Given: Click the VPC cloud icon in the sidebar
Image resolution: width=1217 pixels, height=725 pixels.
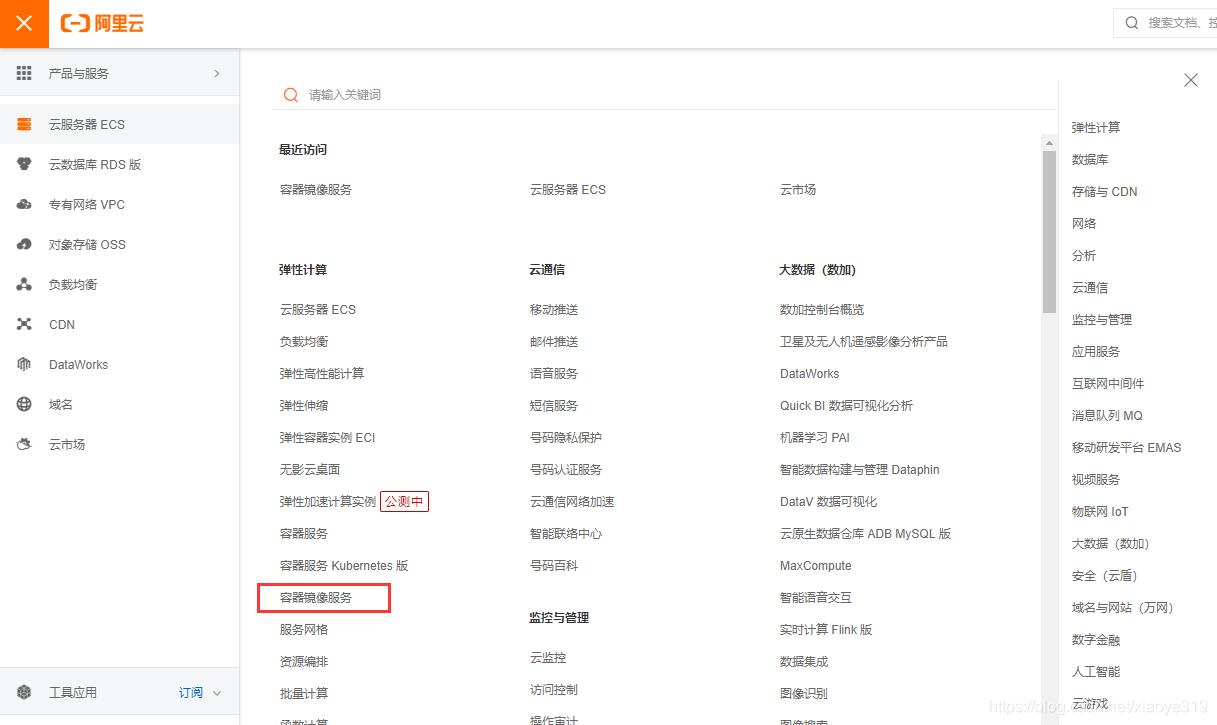Looking at the screenshot, I should [x=24, y=204].
